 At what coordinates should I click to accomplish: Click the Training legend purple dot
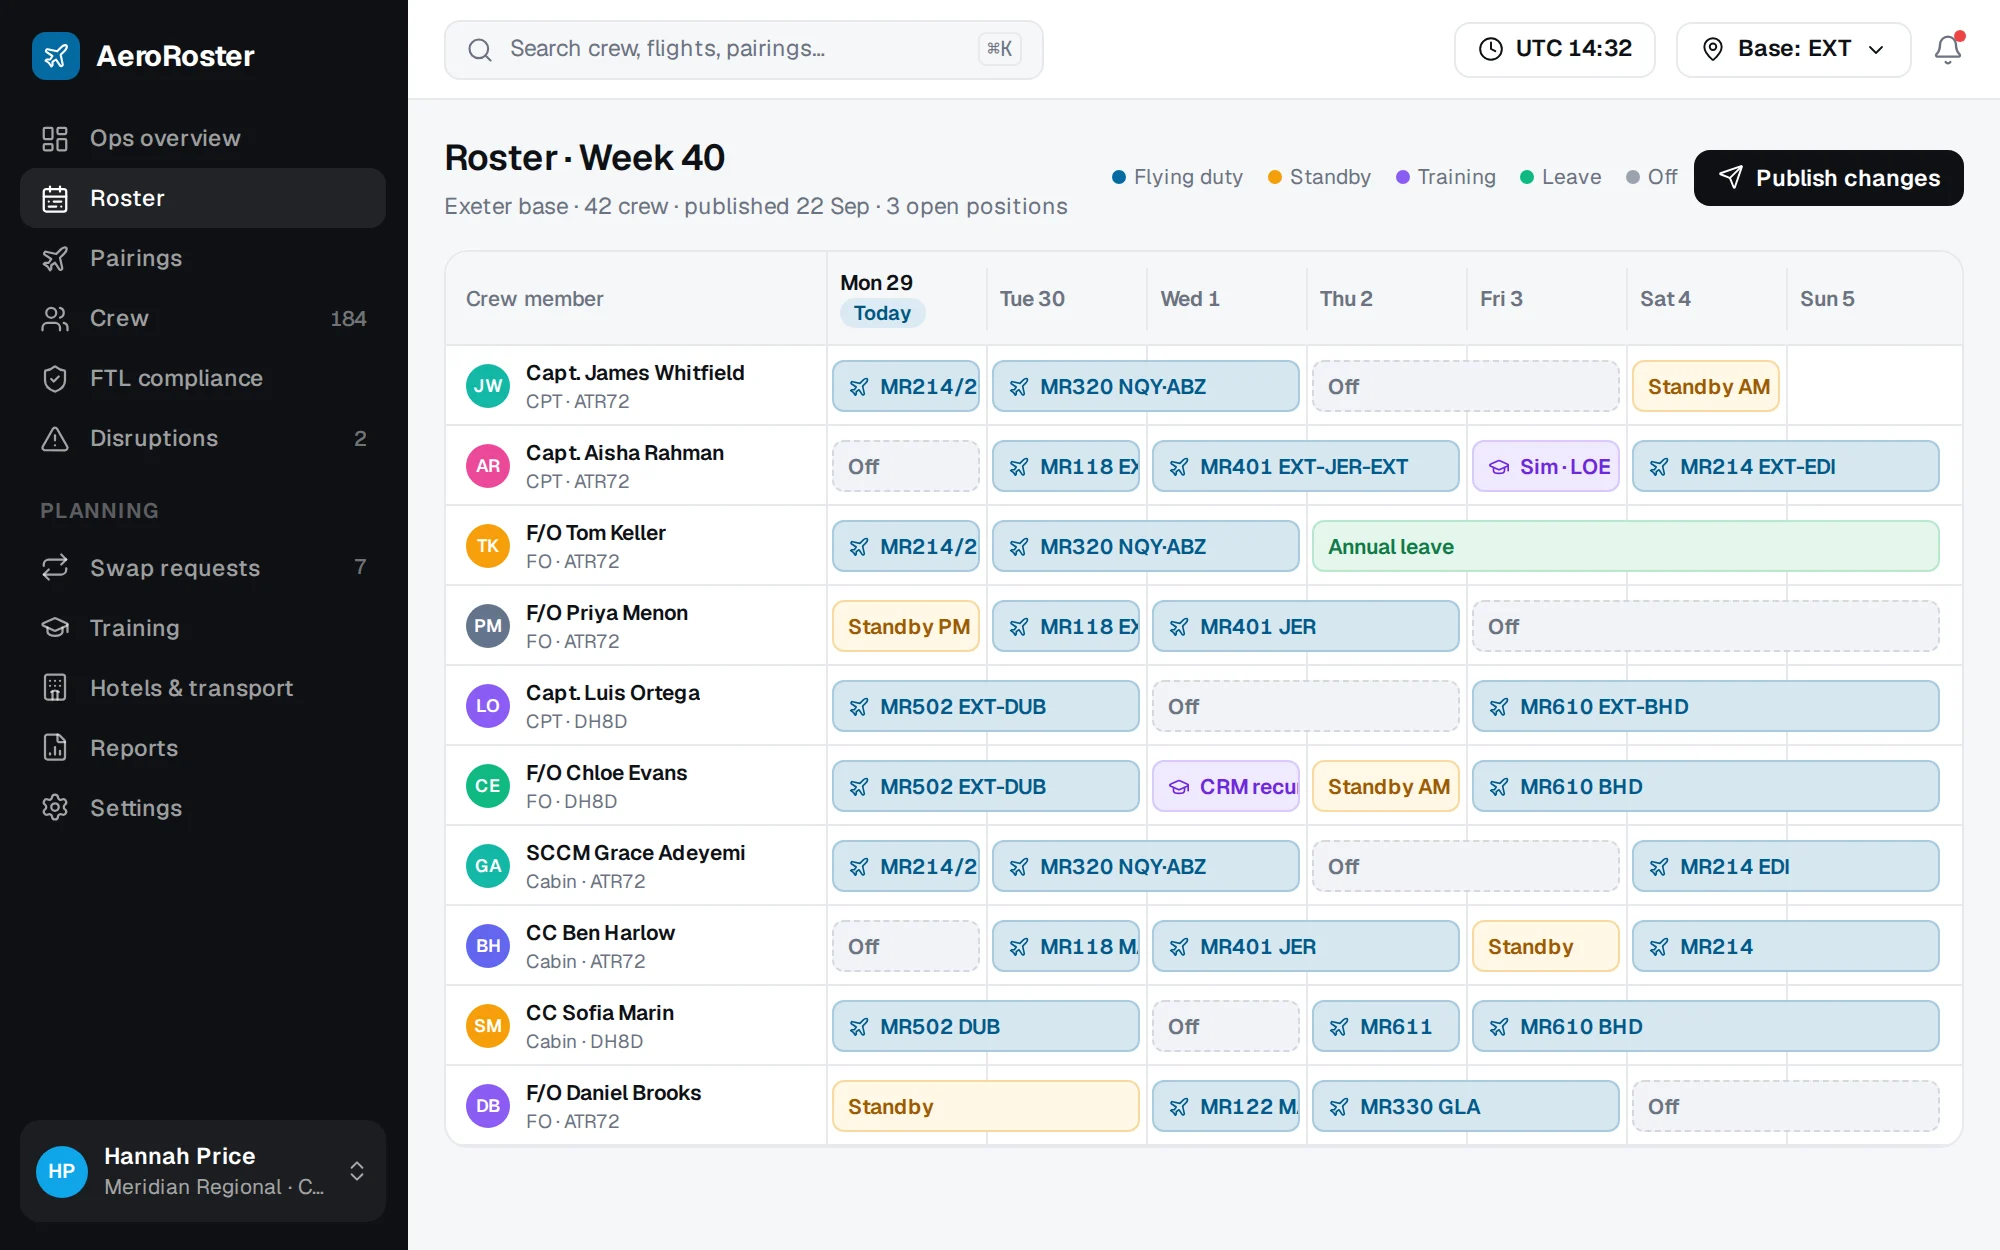(1403, 177)
